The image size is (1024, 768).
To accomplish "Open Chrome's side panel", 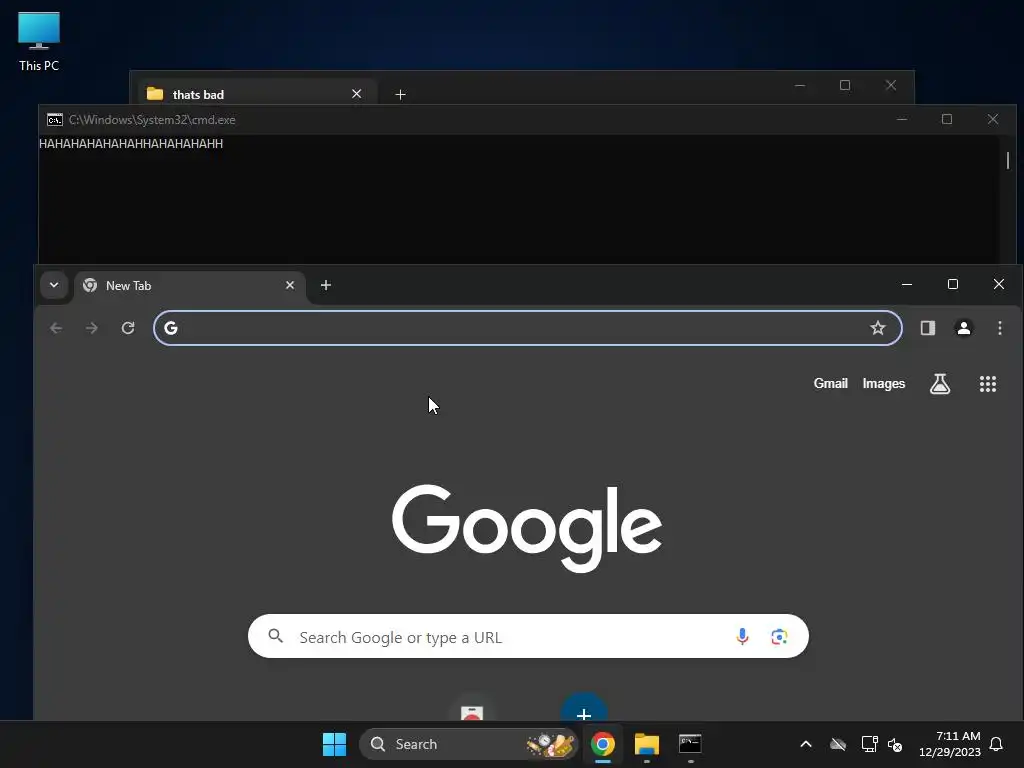I will click(928, 328).
